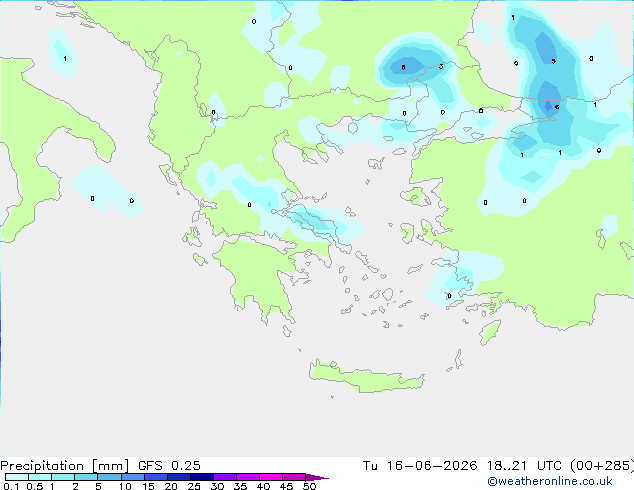Click the 20–25 mm legend color swatch

[x=178, y=477]
